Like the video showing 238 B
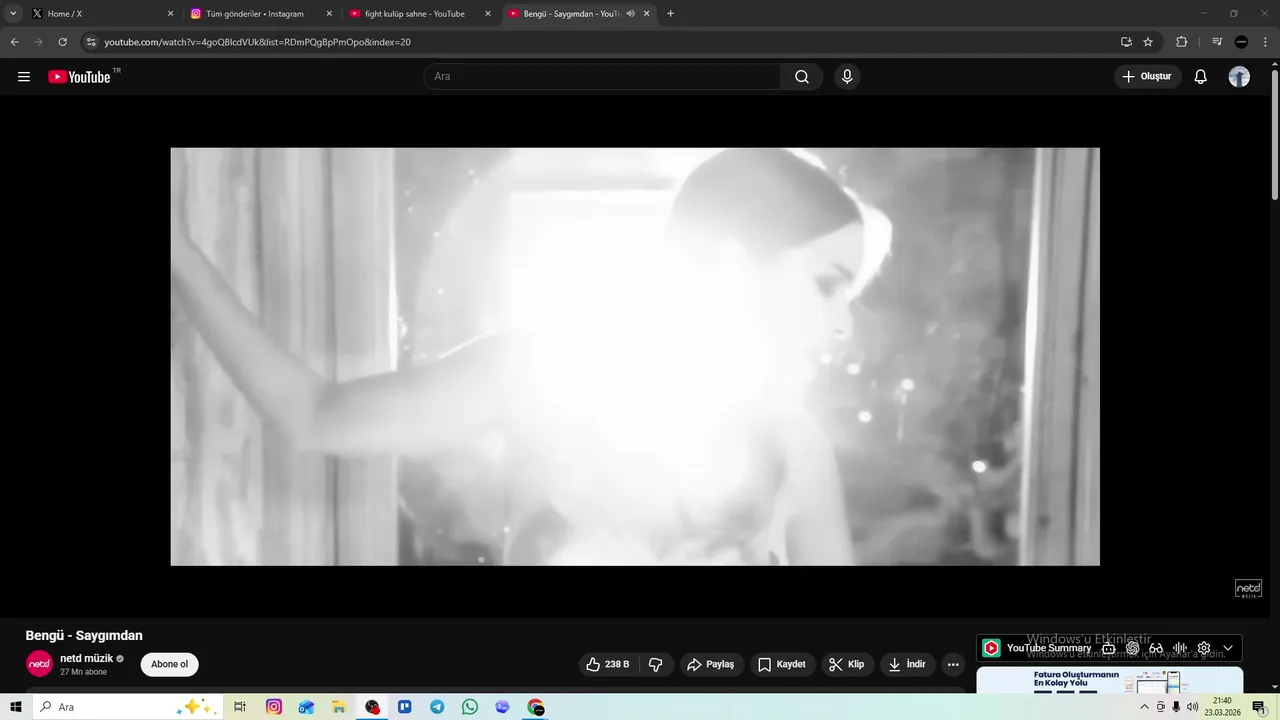Viewport: 1280px width, 720px height. 609,664
